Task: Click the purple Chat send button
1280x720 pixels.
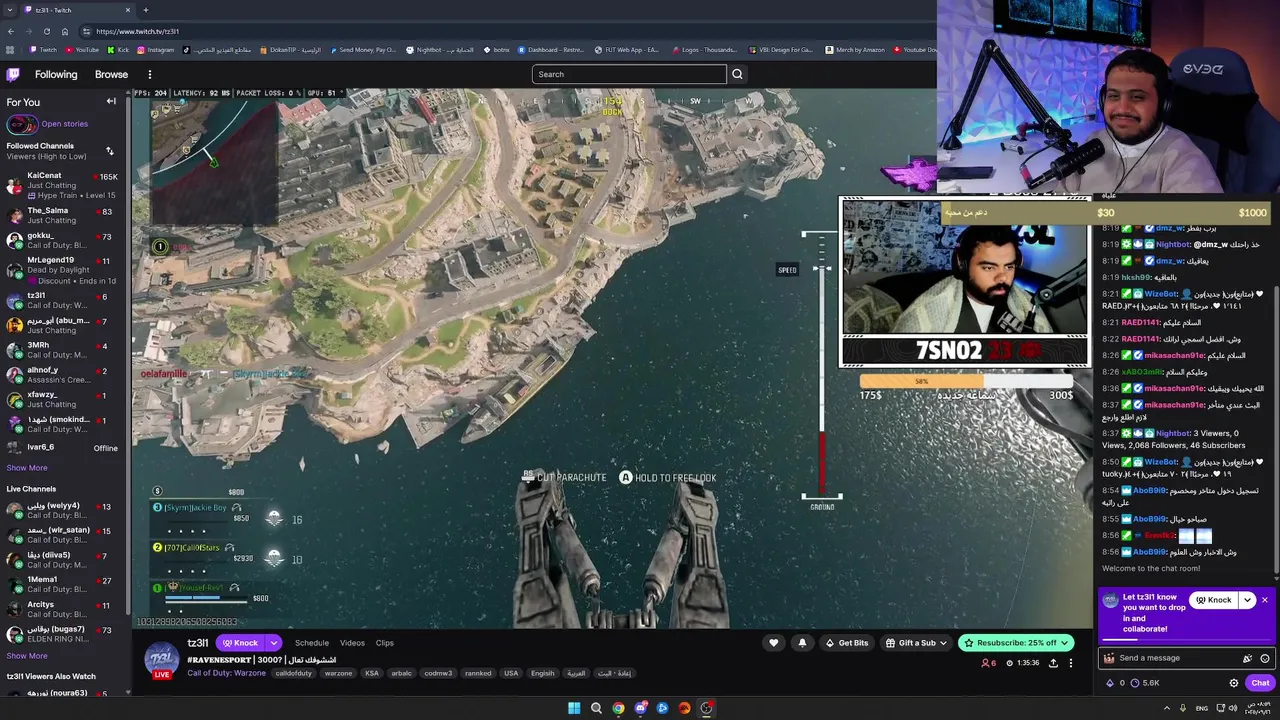Action: point(1260,683)
